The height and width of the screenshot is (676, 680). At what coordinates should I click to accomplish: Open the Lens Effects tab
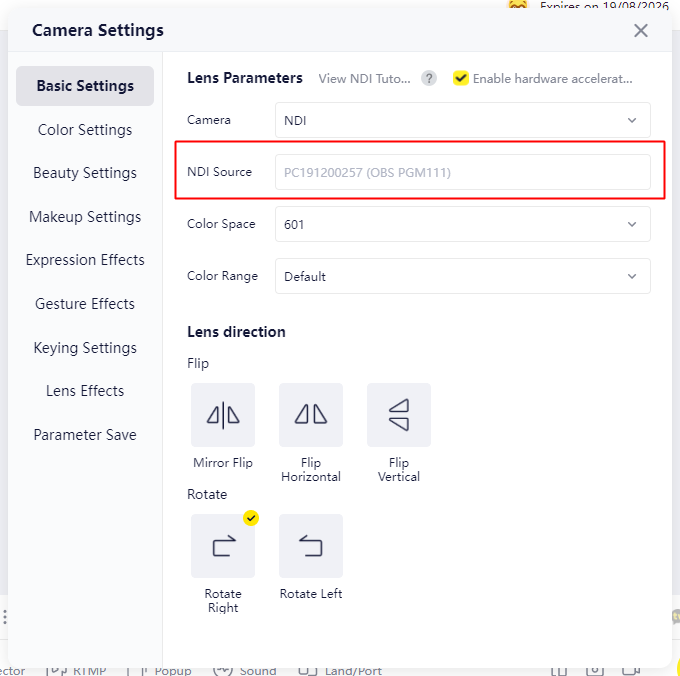tap(85, 391)
